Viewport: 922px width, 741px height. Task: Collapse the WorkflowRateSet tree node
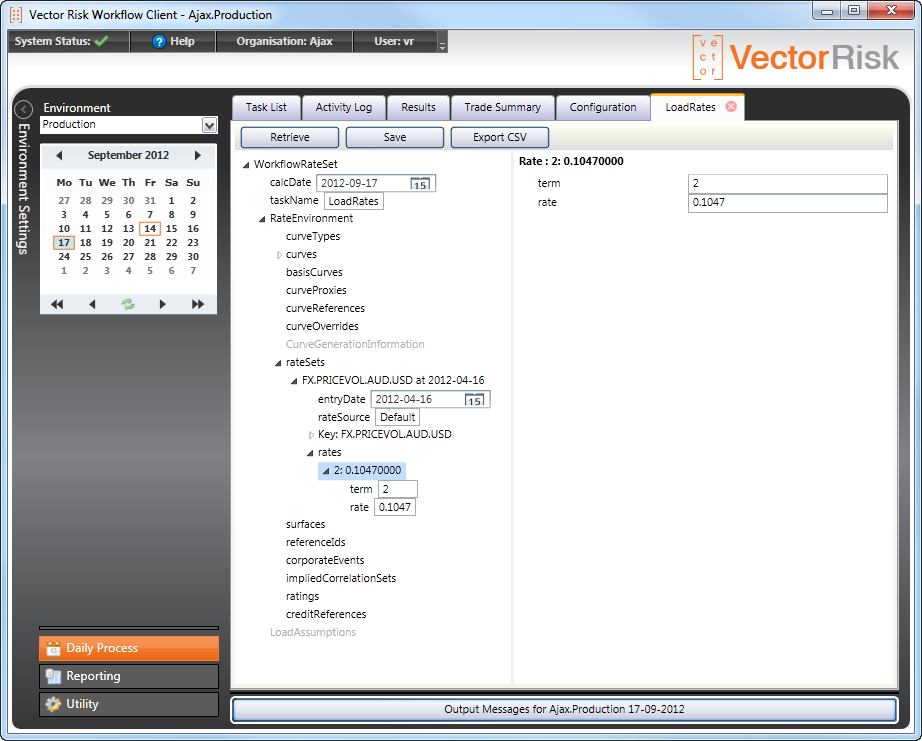[246, 165]
